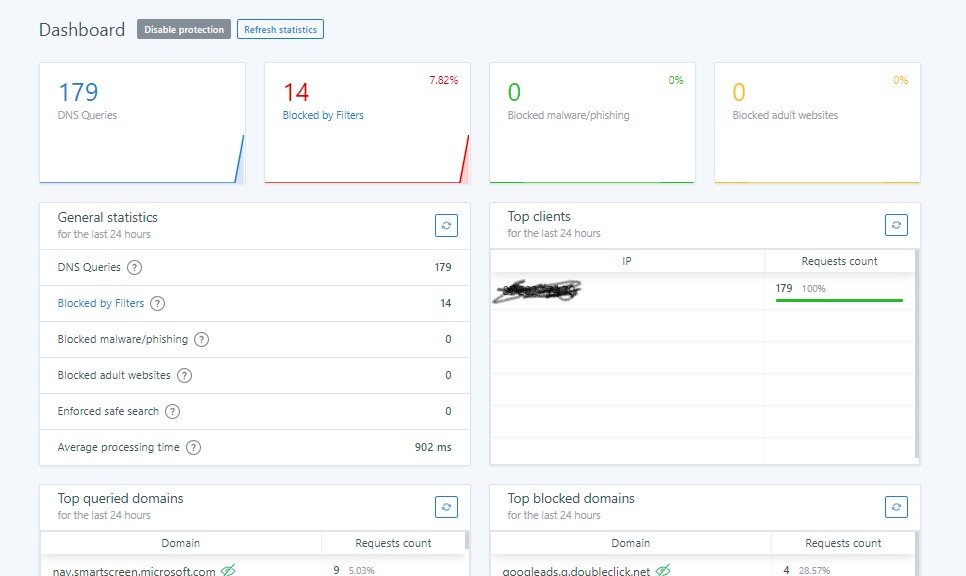Viewport: 966px width, 576px height.
Task: Click the large blue 179 DNS Queries number
Action: (78, 92)
